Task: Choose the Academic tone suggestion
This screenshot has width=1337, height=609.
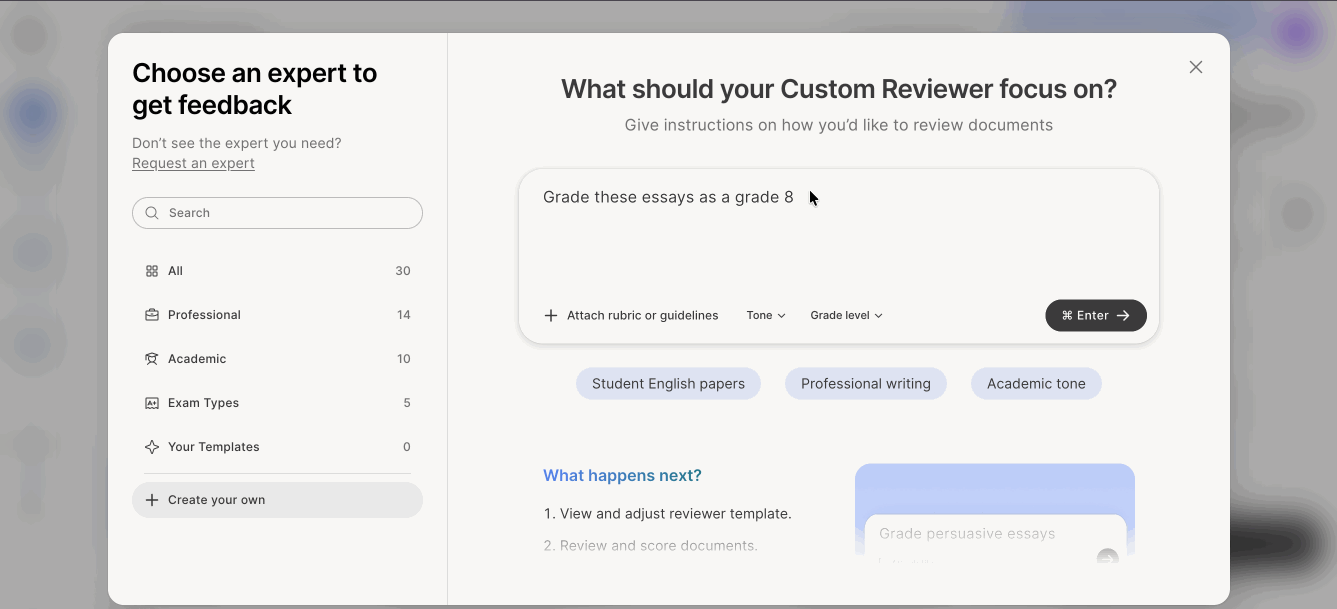Action: coord(1036,384)
